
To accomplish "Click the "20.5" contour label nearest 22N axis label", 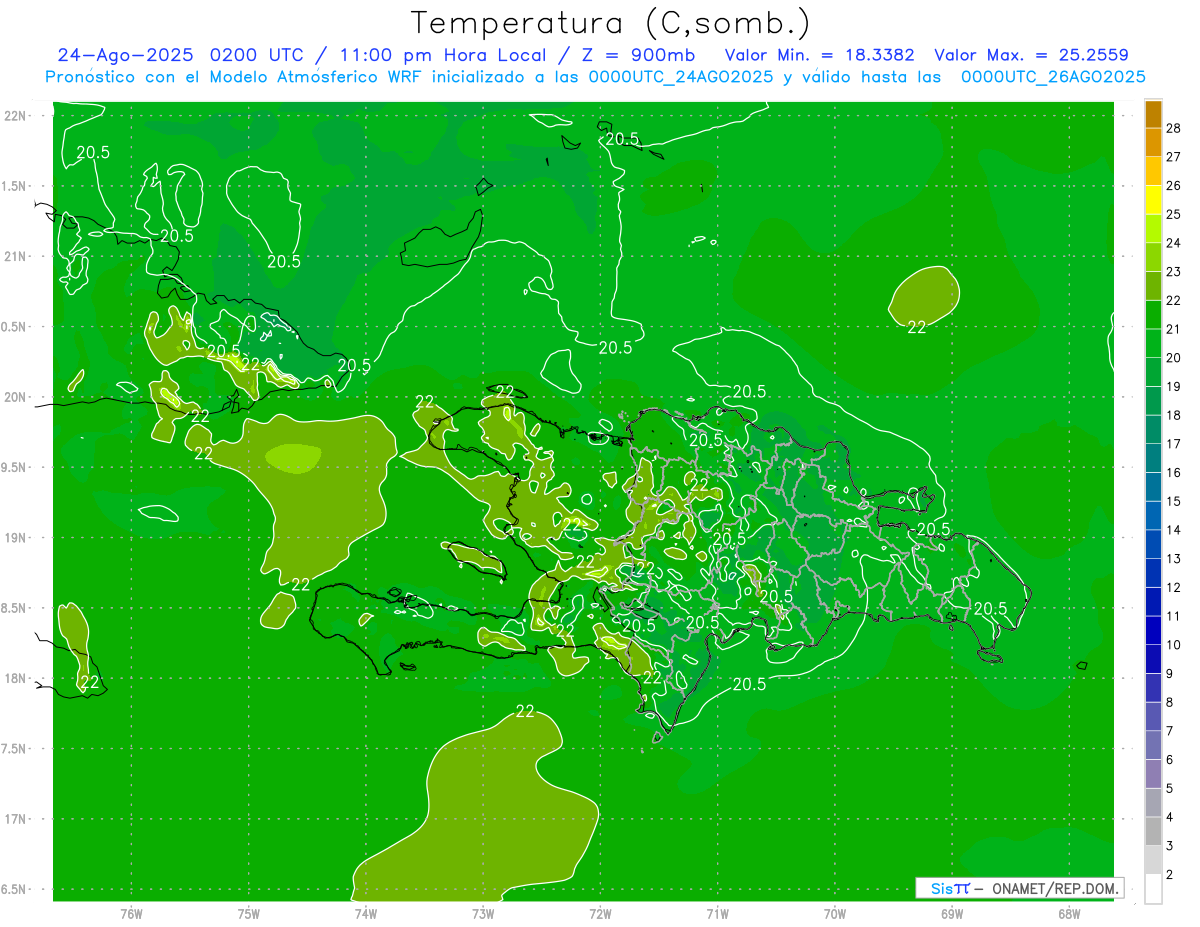I will [x=93, y=152].
